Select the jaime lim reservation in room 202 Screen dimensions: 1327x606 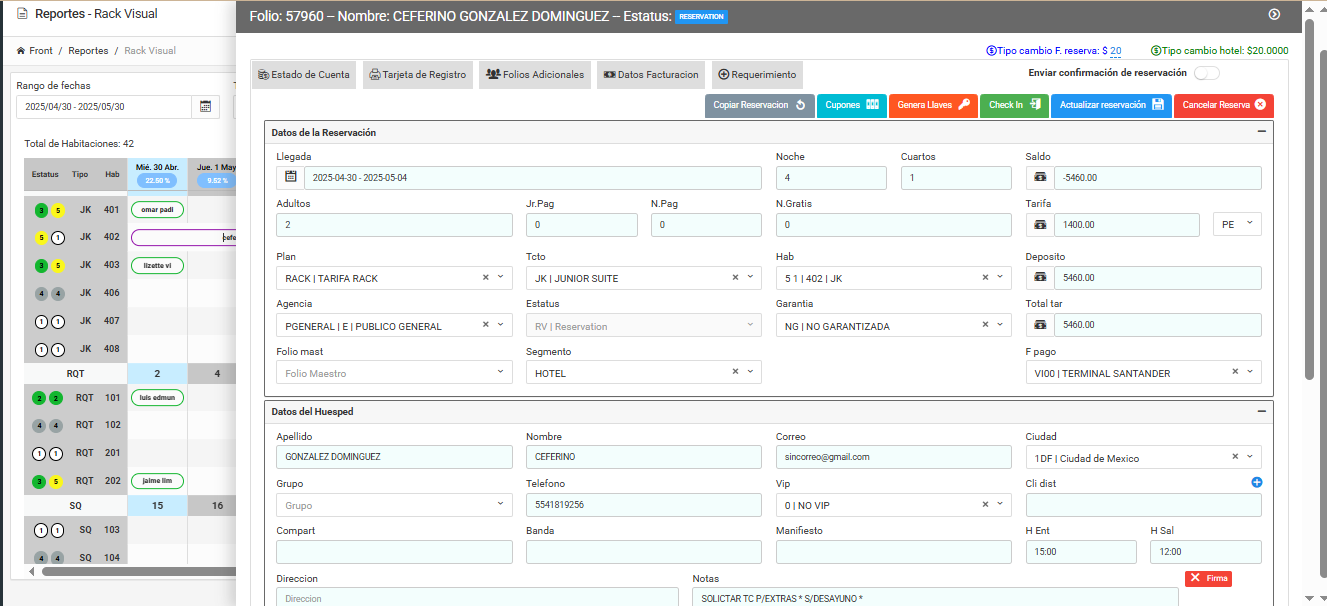(x=157, y=481)
